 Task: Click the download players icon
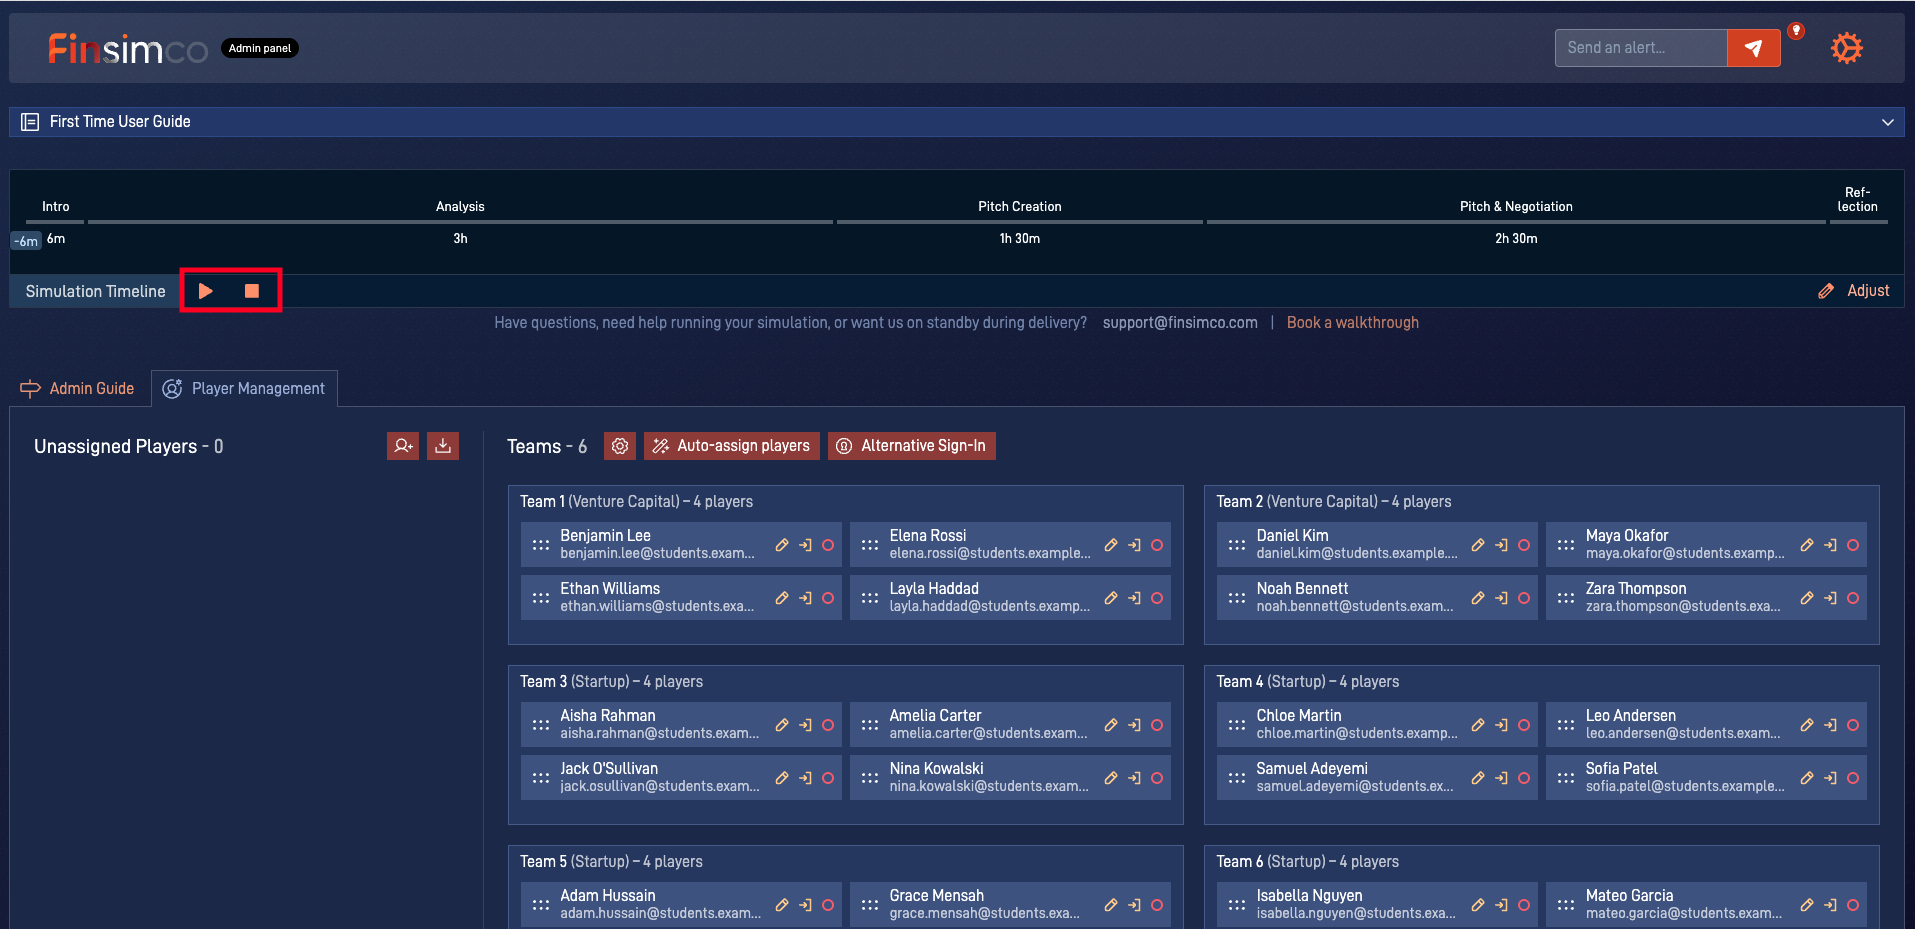click(443, 446)
